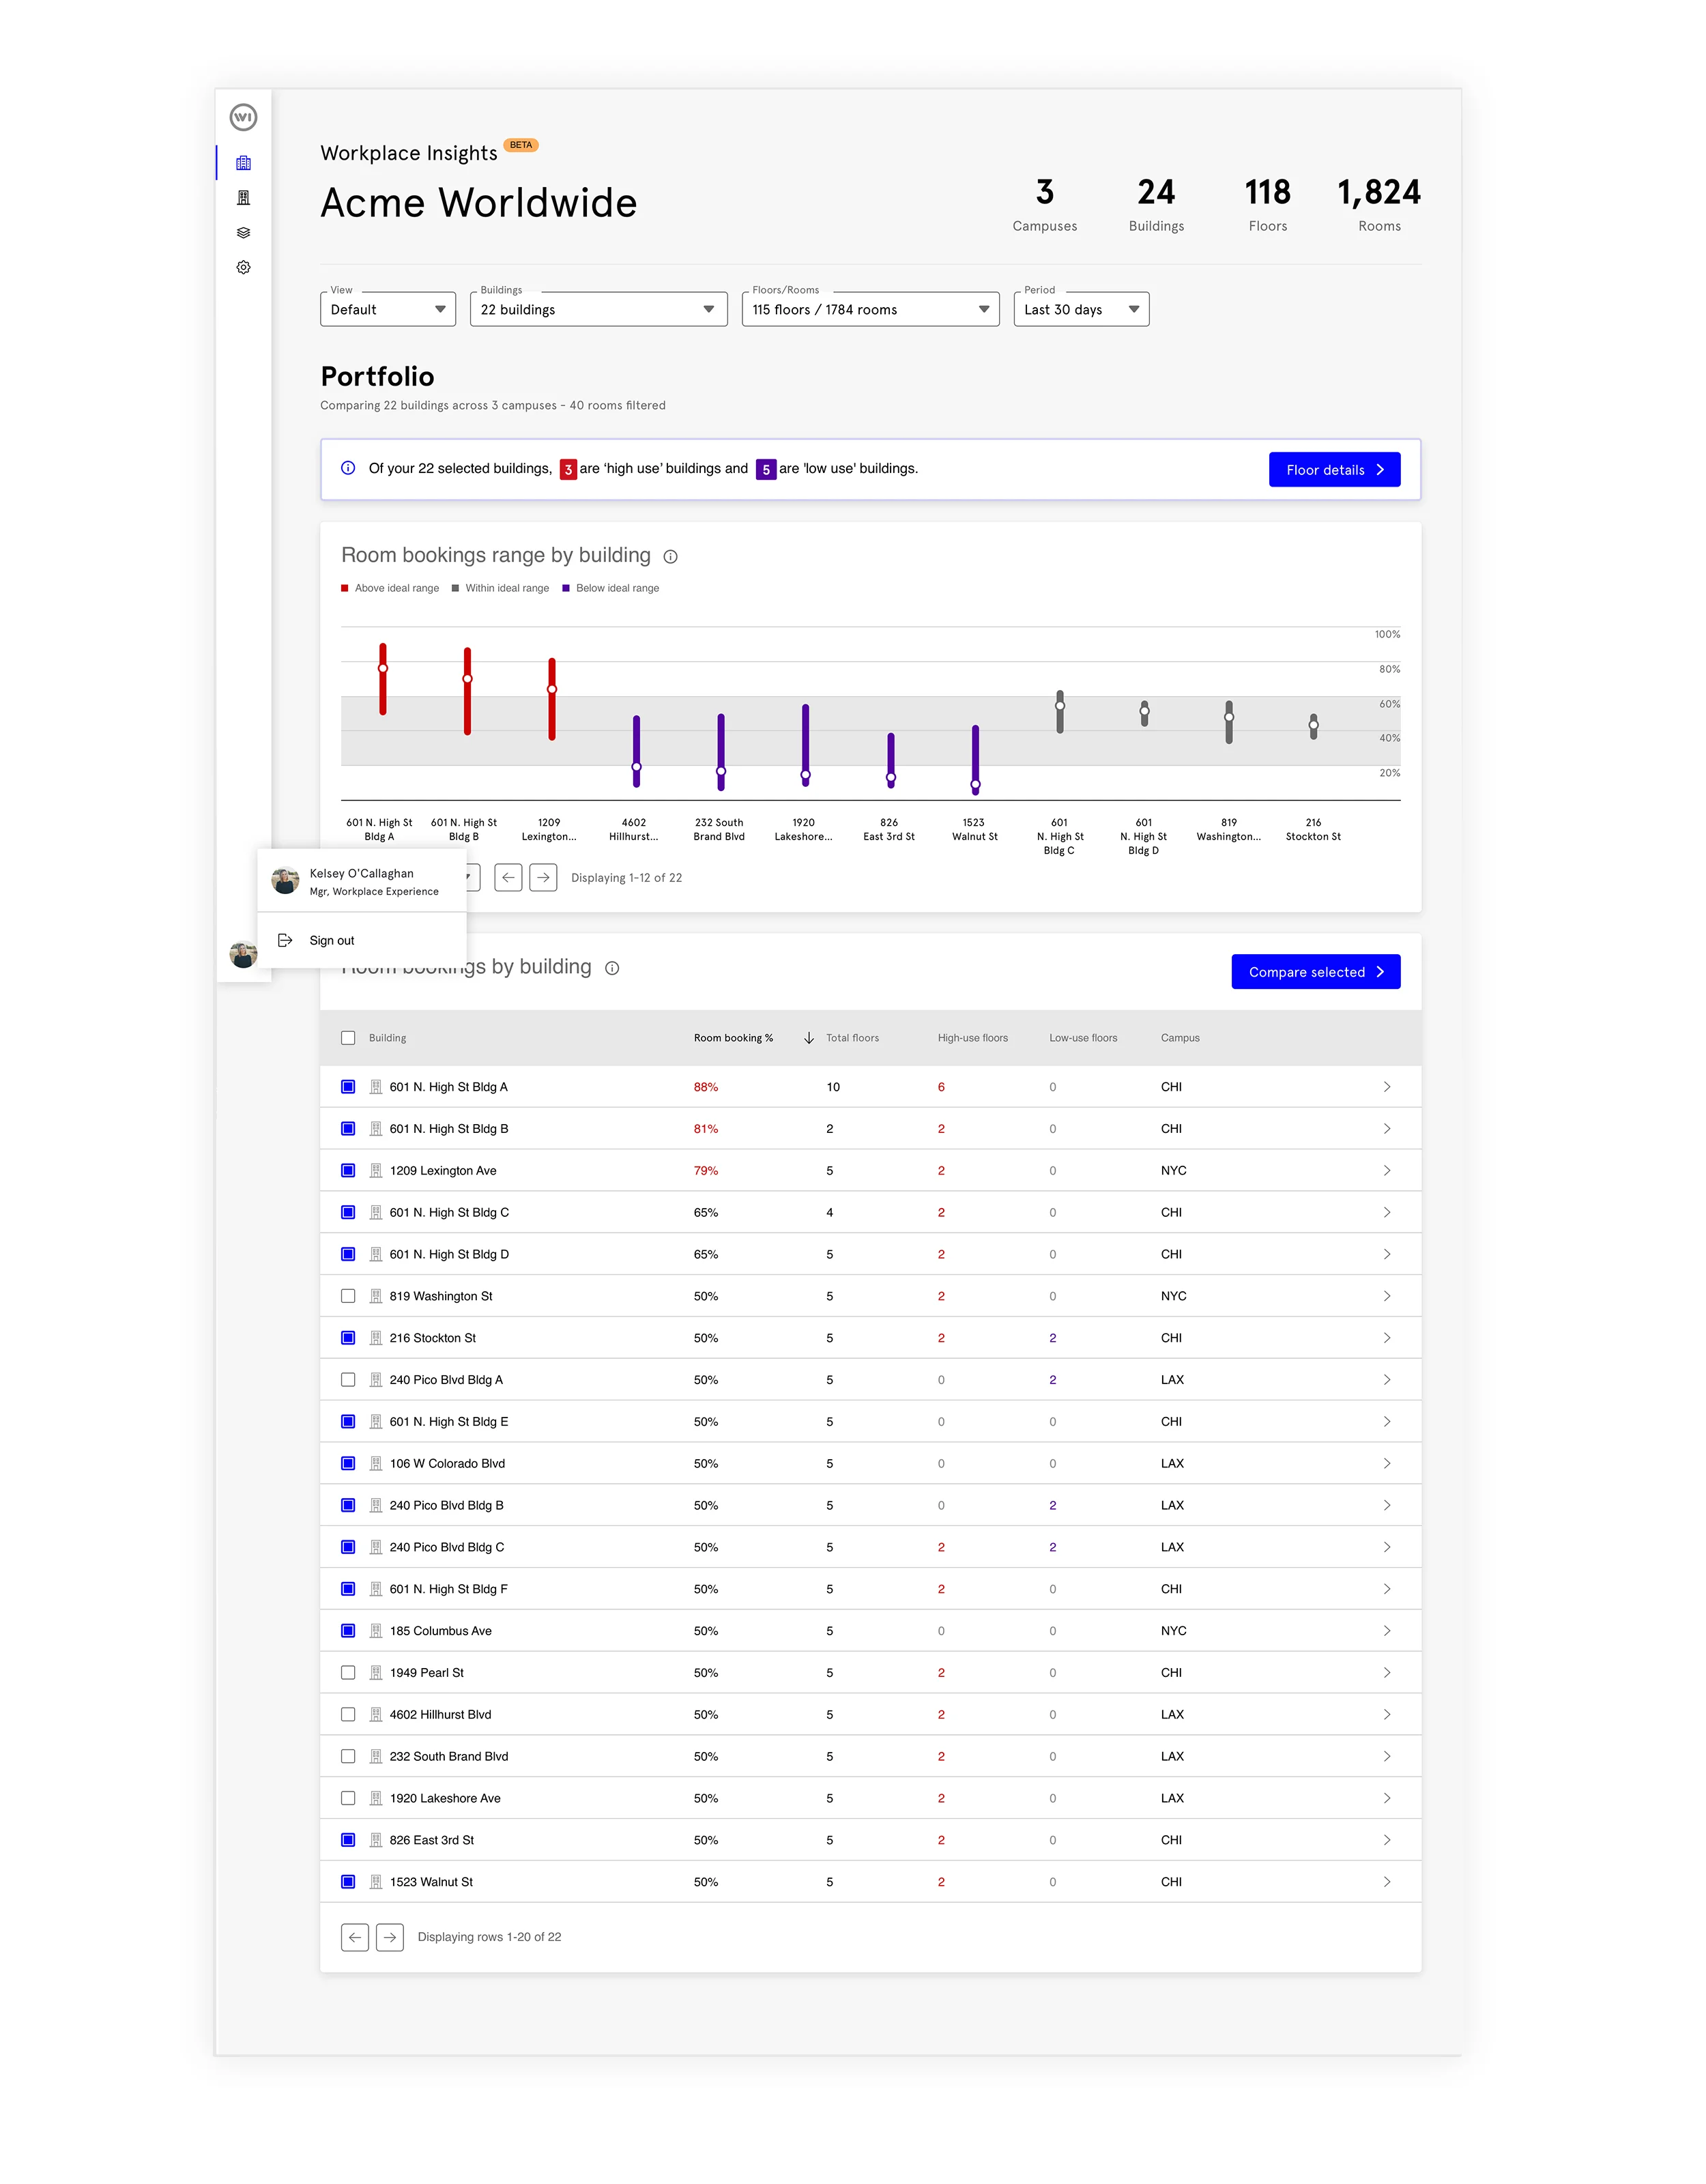Go to the next chart page arrow

click(x=543, y=878)
